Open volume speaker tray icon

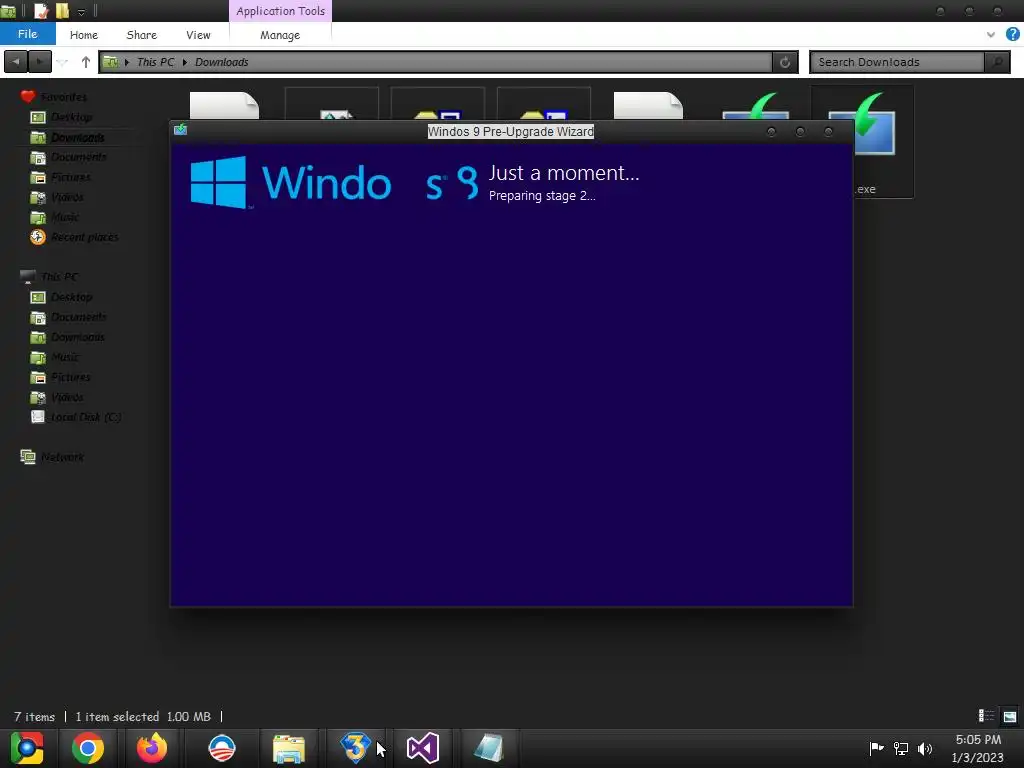tap(925, 748)
